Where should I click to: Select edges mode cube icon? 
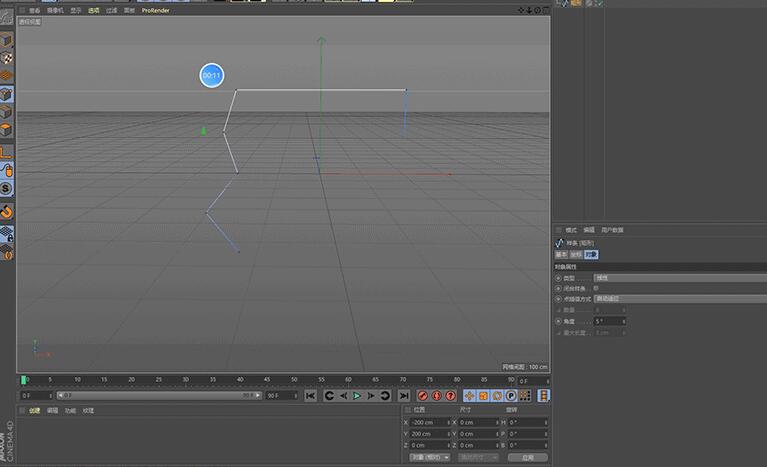click(x=6, y=111)
